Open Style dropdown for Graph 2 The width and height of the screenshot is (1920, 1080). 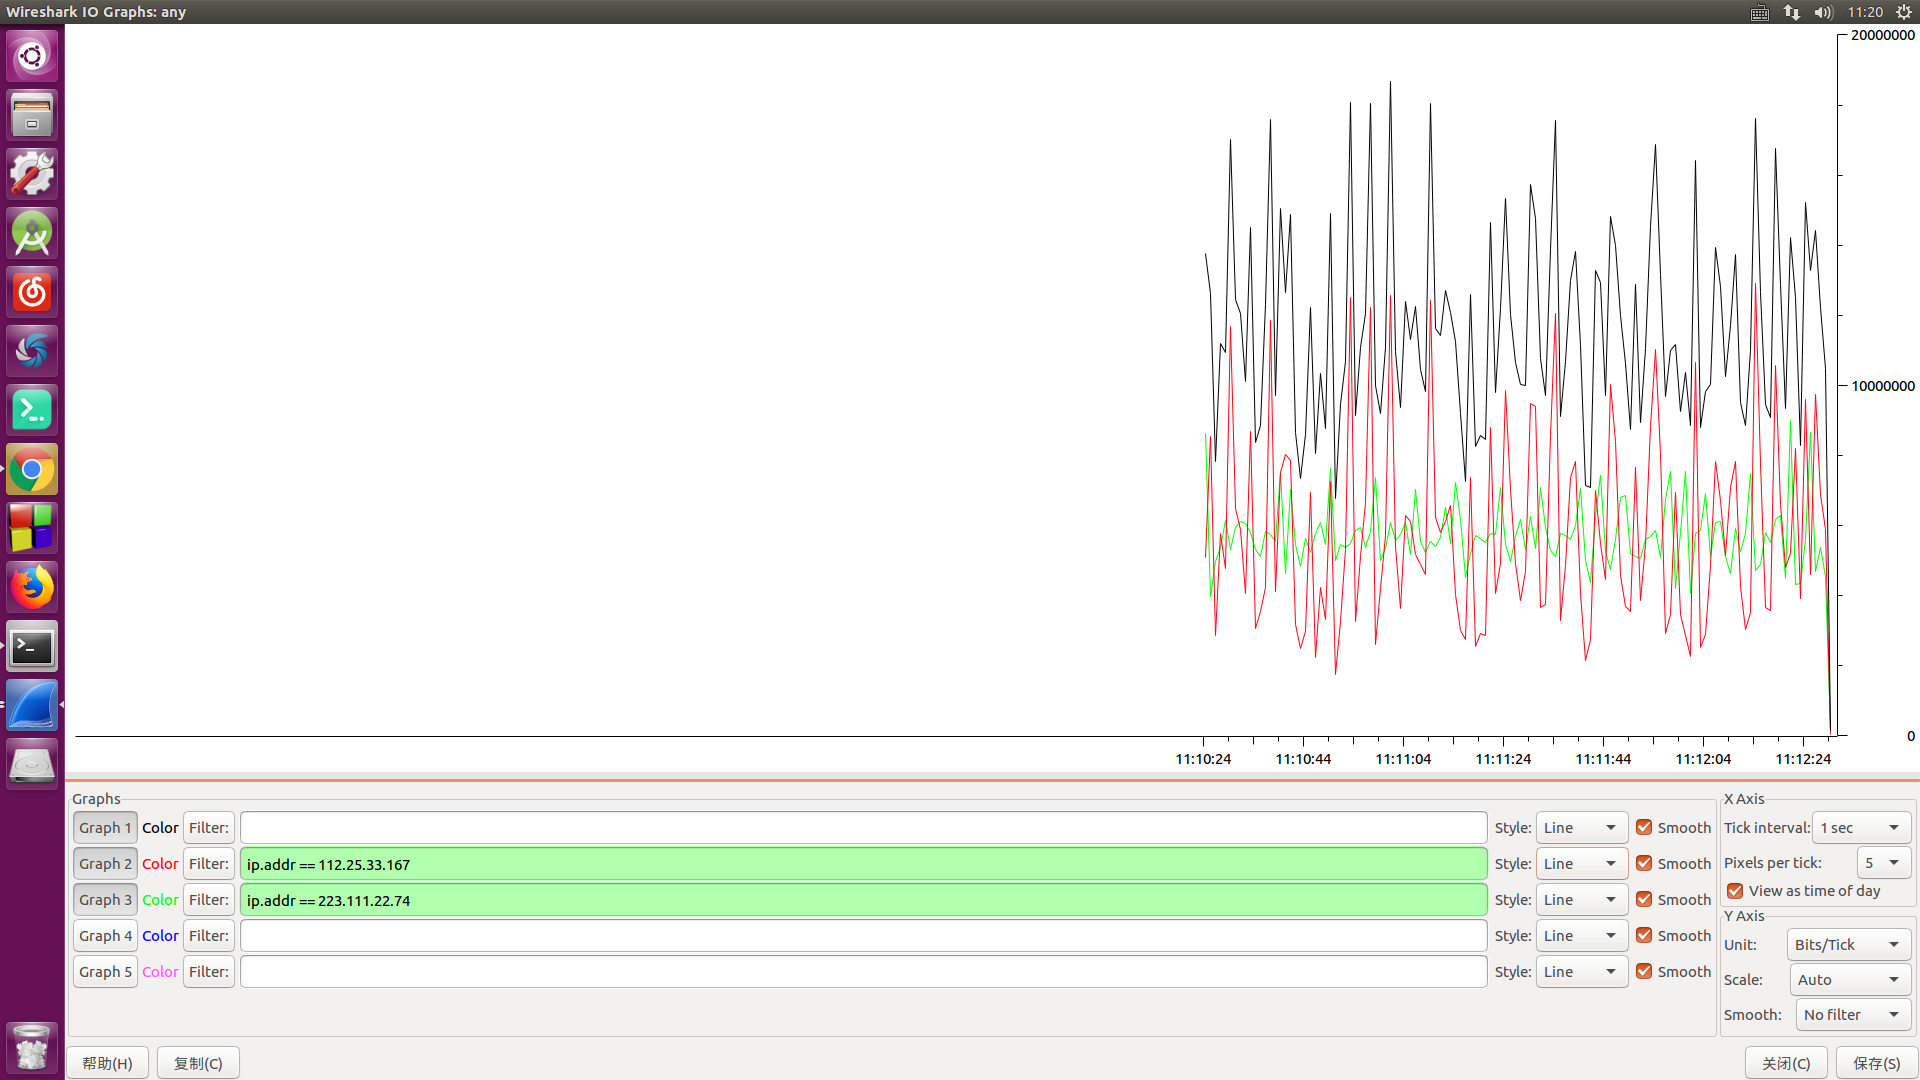1582,864
